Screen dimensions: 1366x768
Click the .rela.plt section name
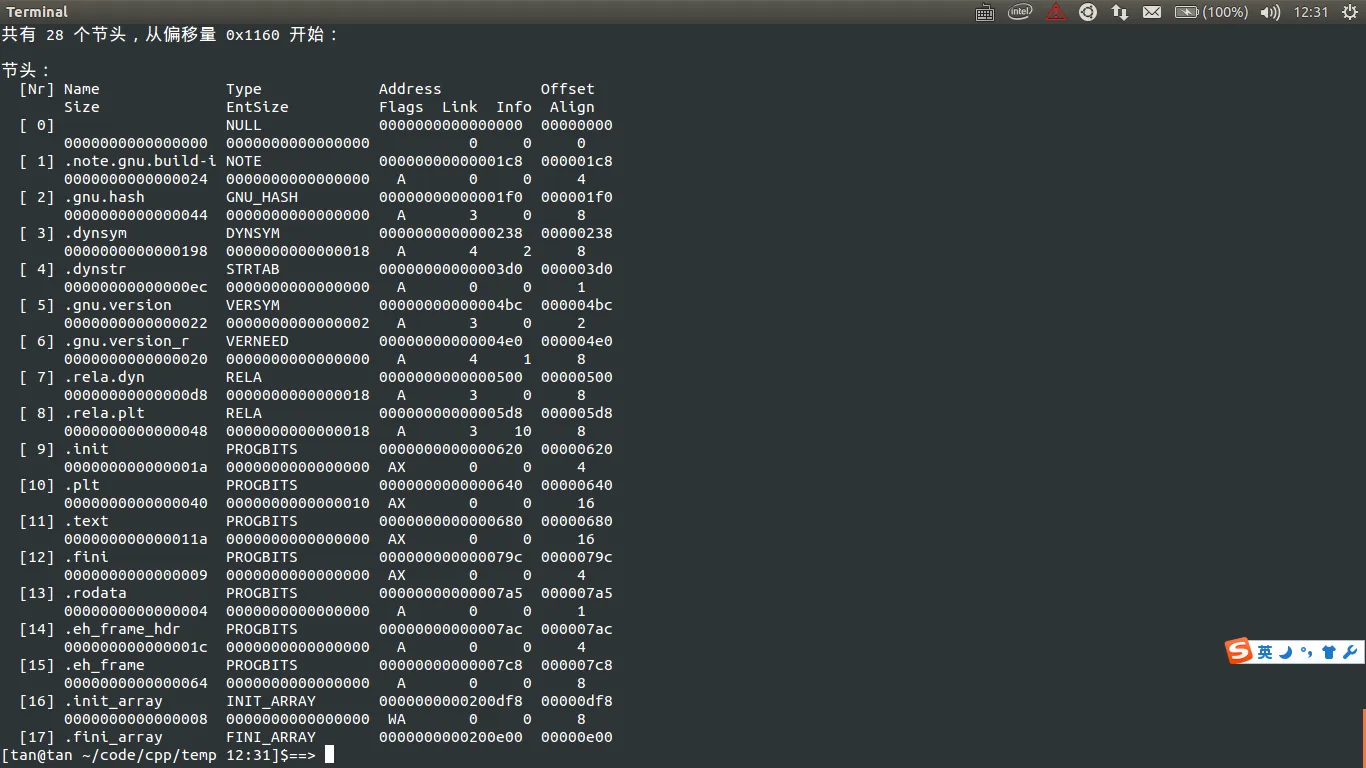click(104, 413)
